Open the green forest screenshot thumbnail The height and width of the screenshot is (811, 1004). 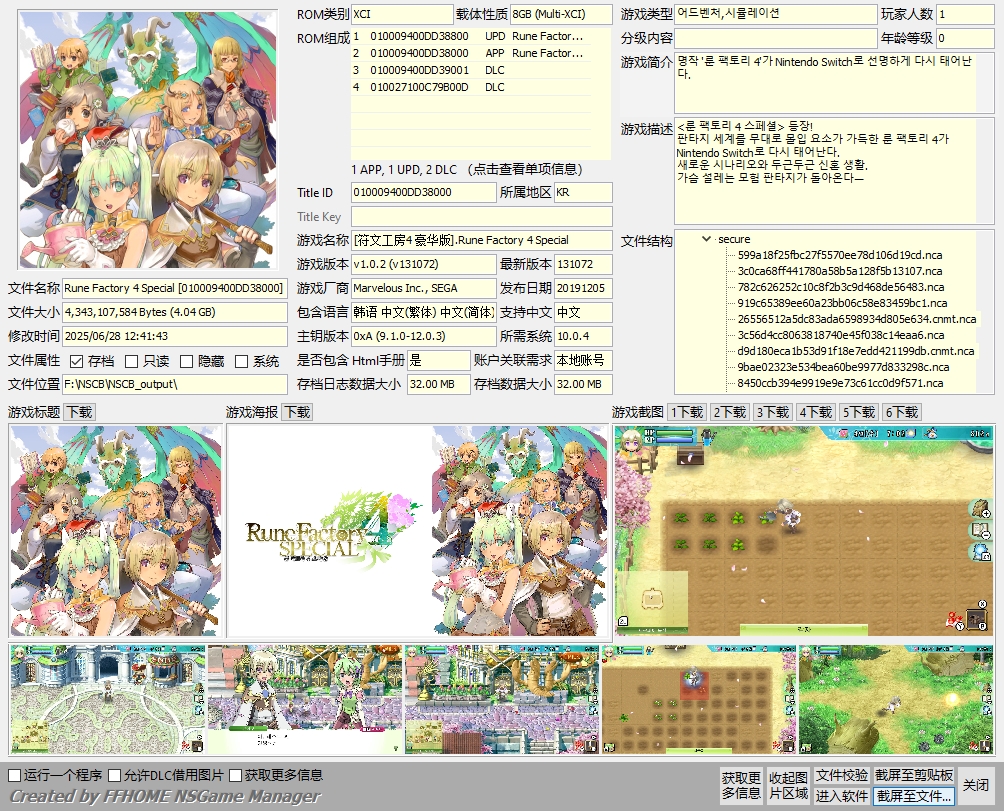896,699
